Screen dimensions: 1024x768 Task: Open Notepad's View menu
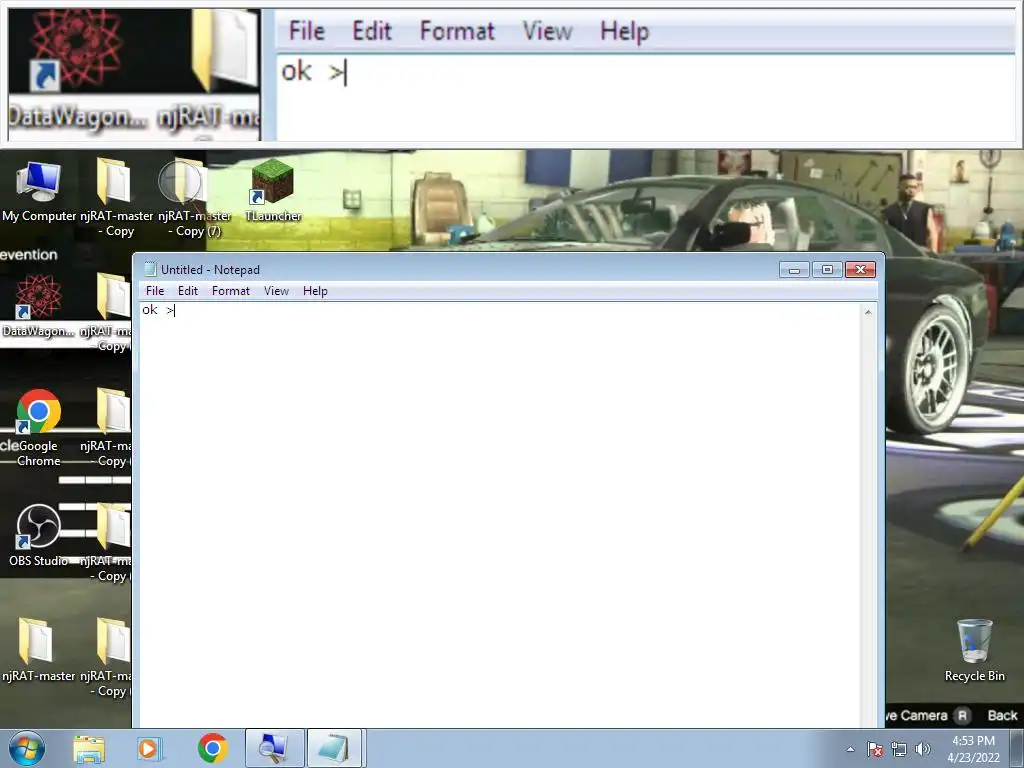click(x=276, y=291)
